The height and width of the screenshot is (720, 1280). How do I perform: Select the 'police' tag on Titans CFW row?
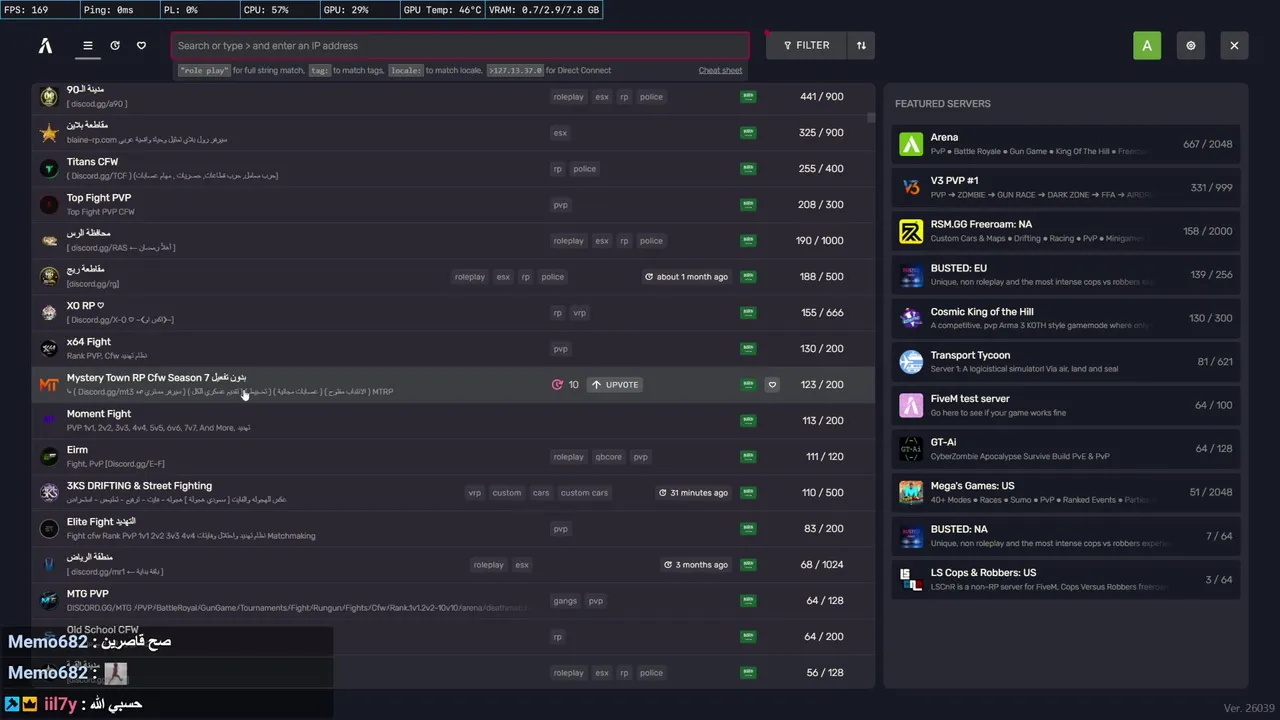[x=585, y=169]
